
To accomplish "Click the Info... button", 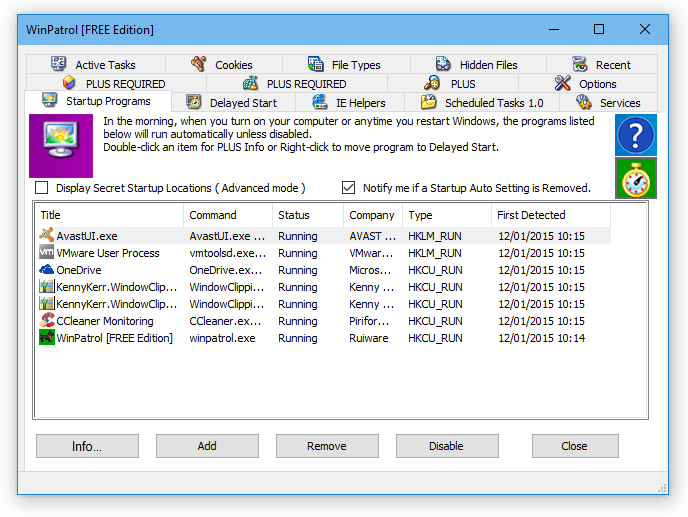I will [87, 446].
